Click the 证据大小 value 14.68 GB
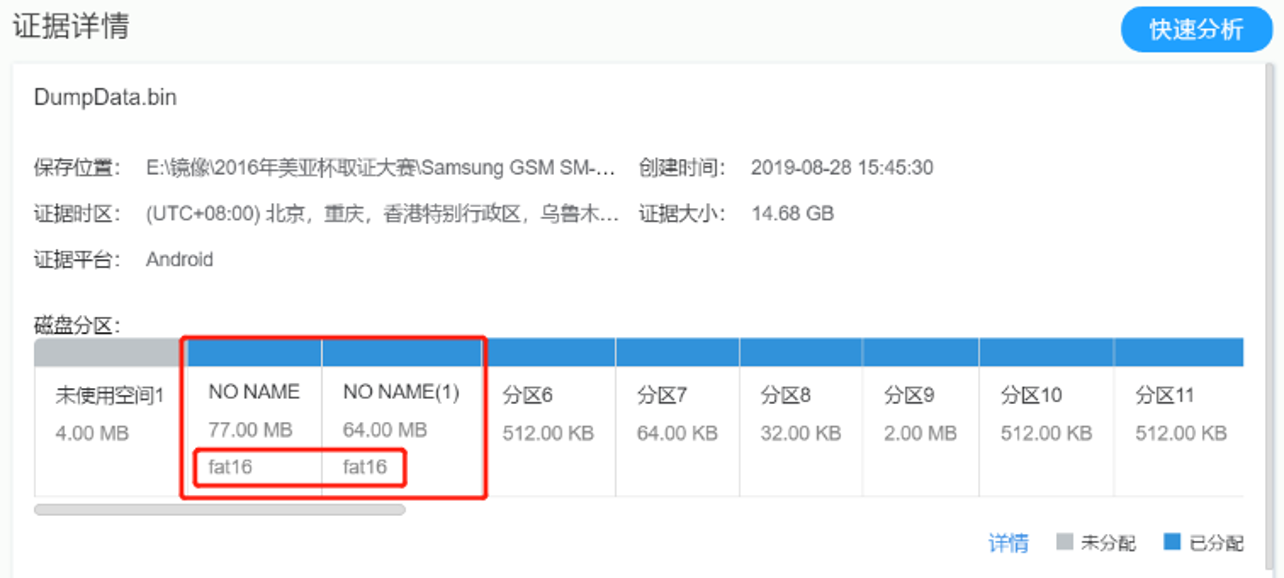1284x578 pixels. (792, 213)
